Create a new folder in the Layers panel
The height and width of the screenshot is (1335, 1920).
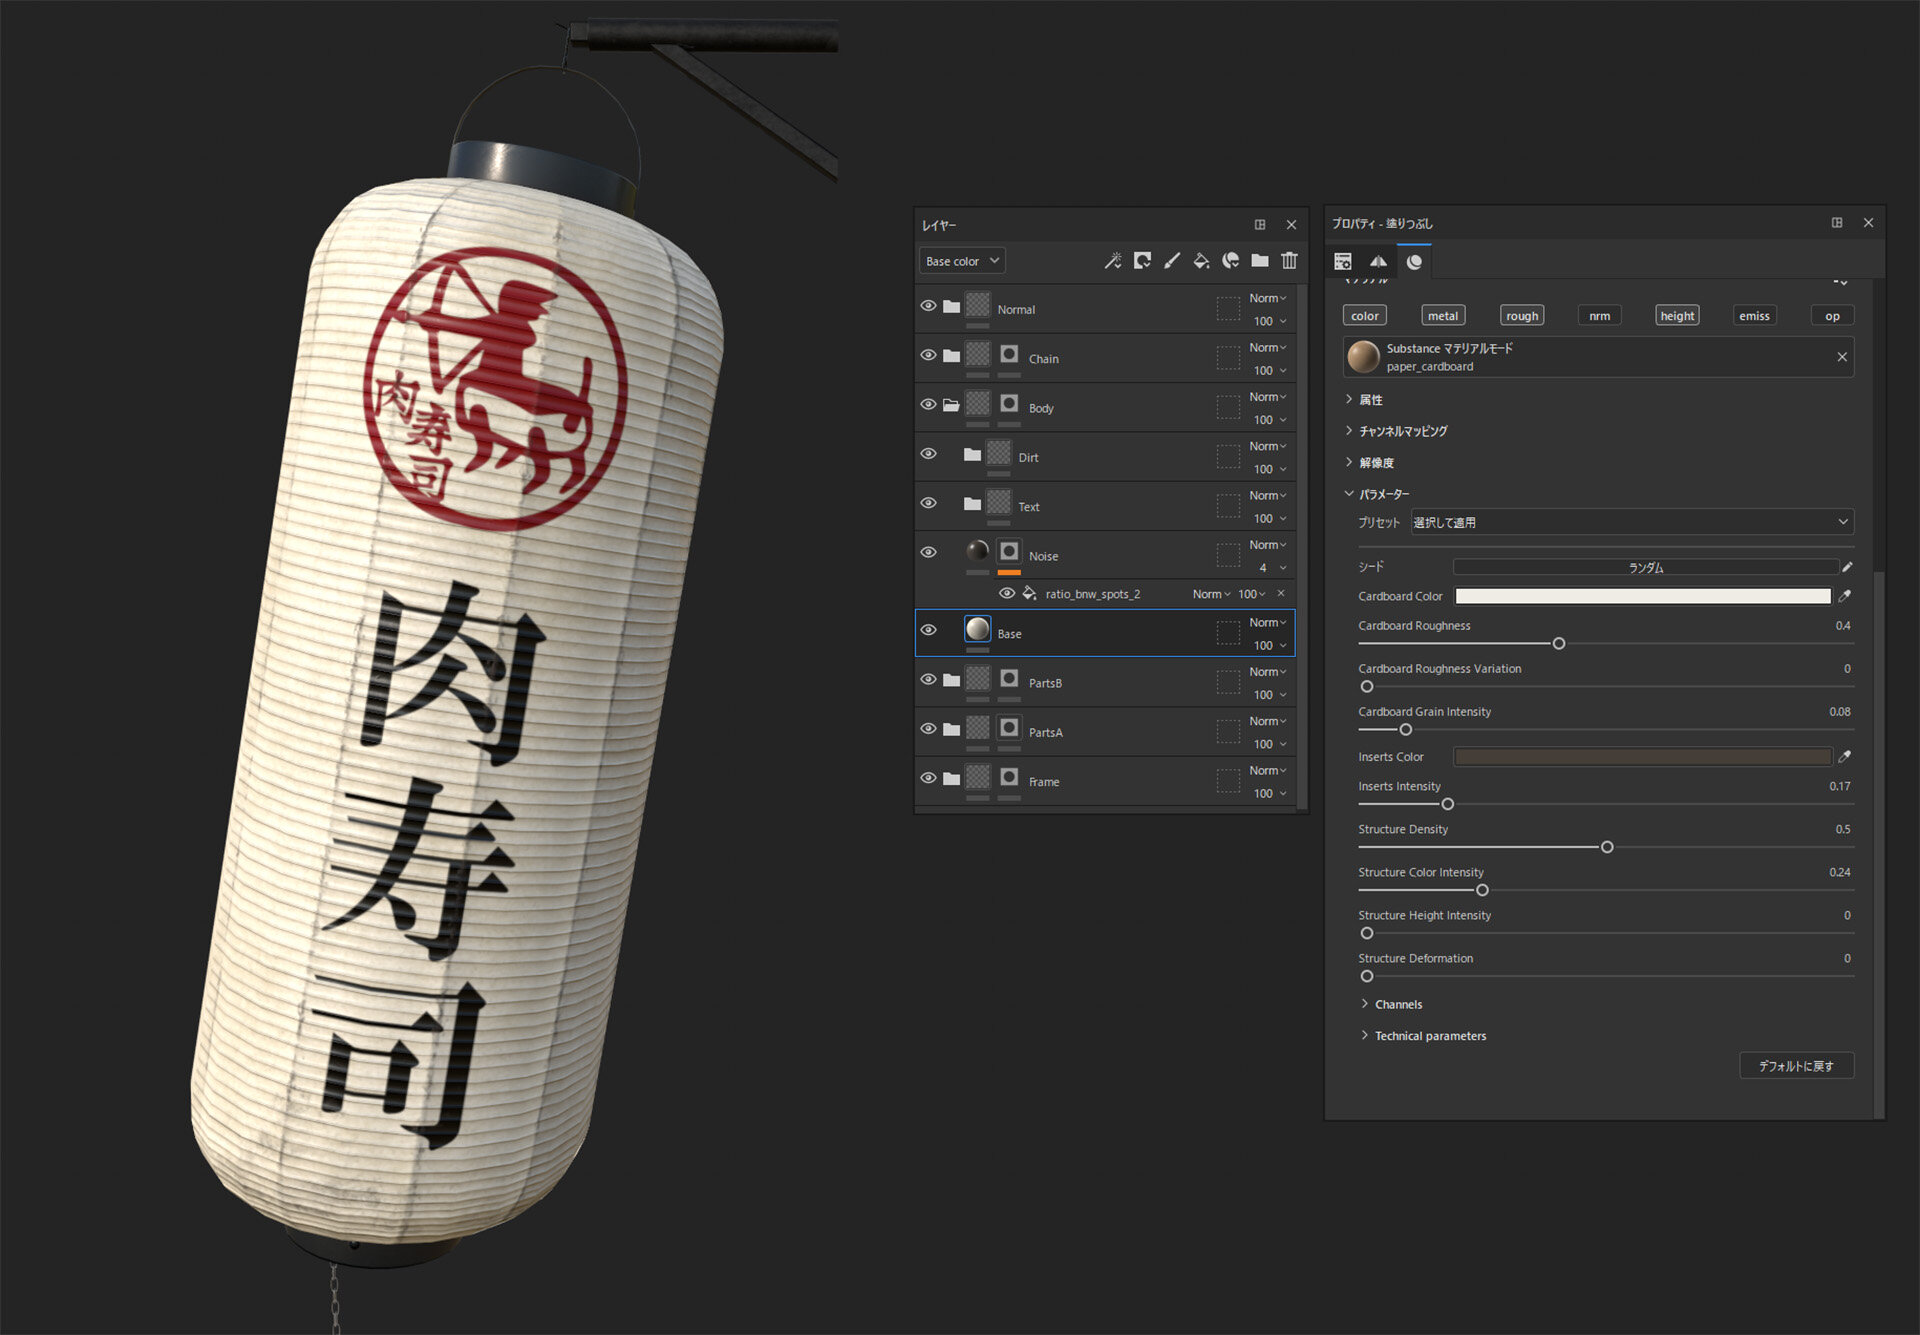pos(1260,261)
